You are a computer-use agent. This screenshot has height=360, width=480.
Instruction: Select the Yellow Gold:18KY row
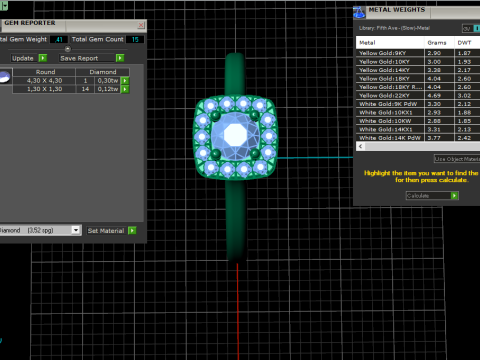click(x=418, y=79)
